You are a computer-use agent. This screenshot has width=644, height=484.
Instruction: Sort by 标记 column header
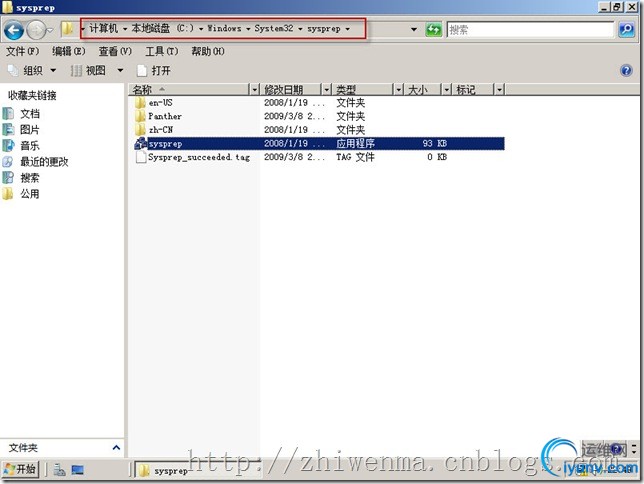coord(473,89)
